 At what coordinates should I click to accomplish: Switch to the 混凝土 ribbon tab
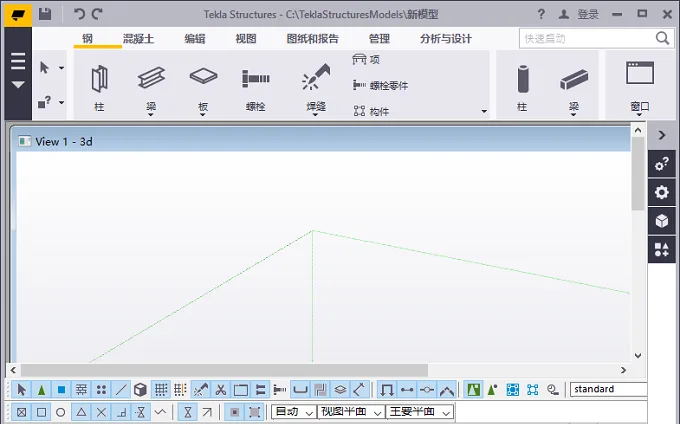pyautogui.click(x=138, y=39)
